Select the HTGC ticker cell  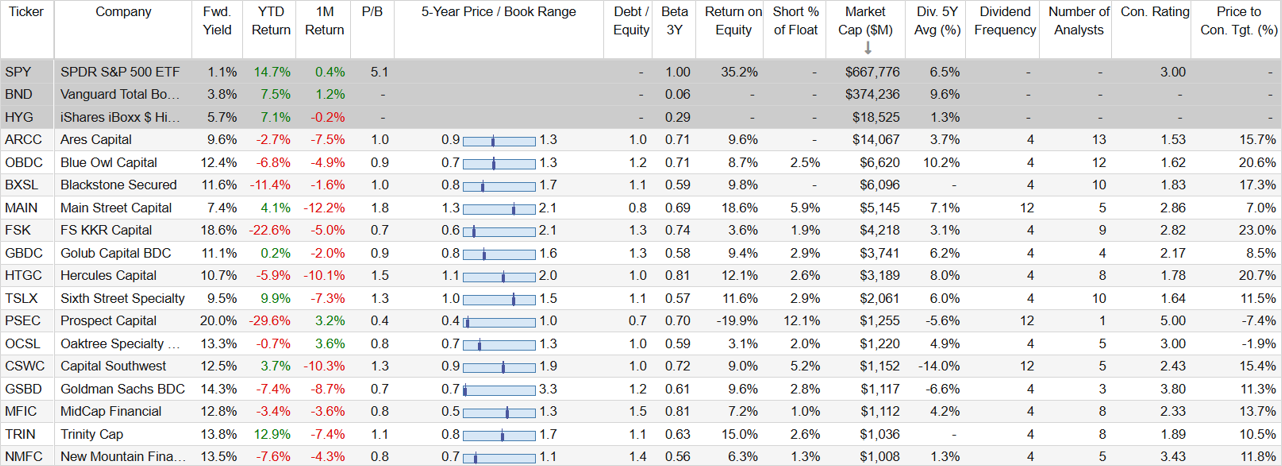point(23,275)
